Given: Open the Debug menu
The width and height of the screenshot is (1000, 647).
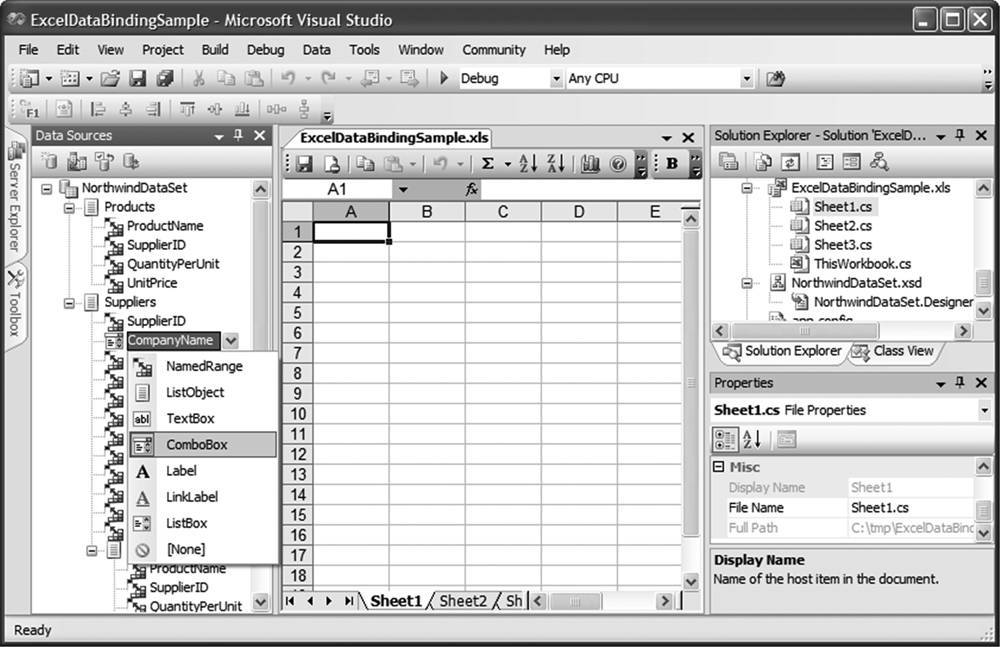Looking at the screenshot, I should (x=265, y=50).
